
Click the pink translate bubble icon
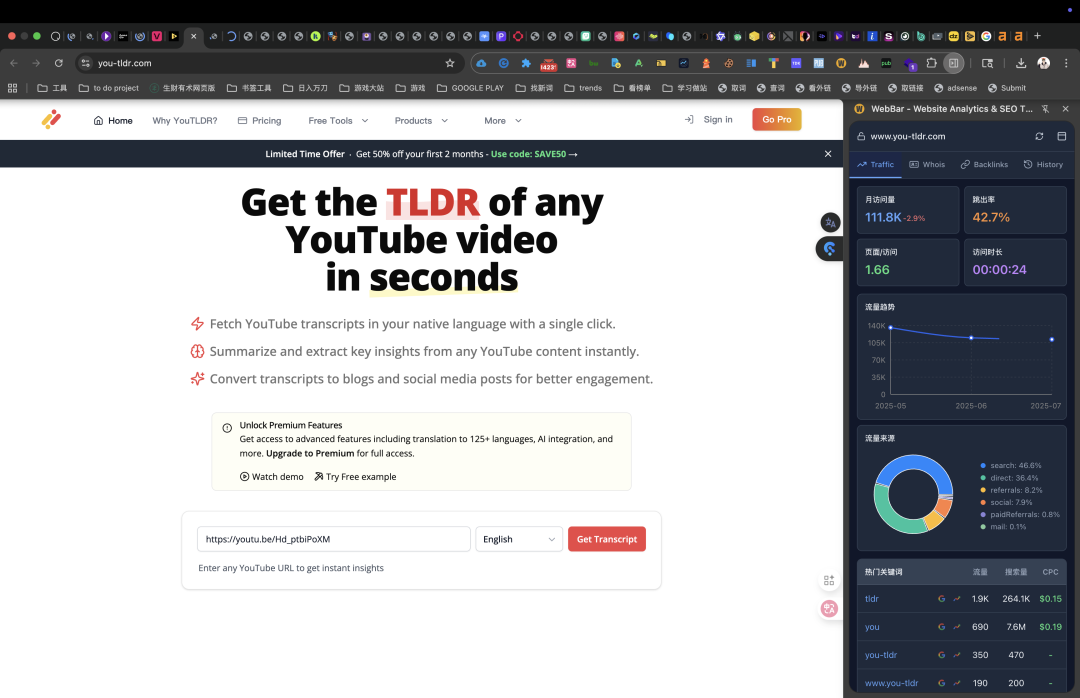pyautogui.click(x=829, y=608)
